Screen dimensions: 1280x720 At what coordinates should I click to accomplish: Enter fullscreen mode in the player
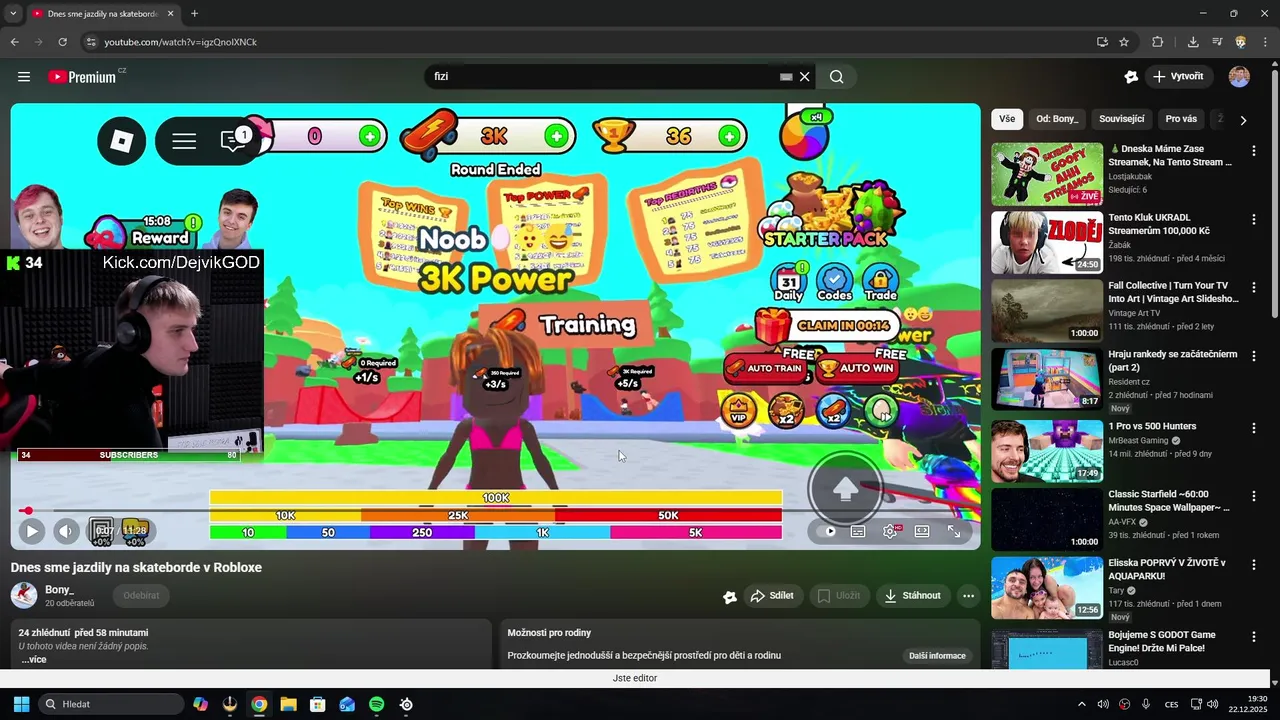[x=954, y=532]
